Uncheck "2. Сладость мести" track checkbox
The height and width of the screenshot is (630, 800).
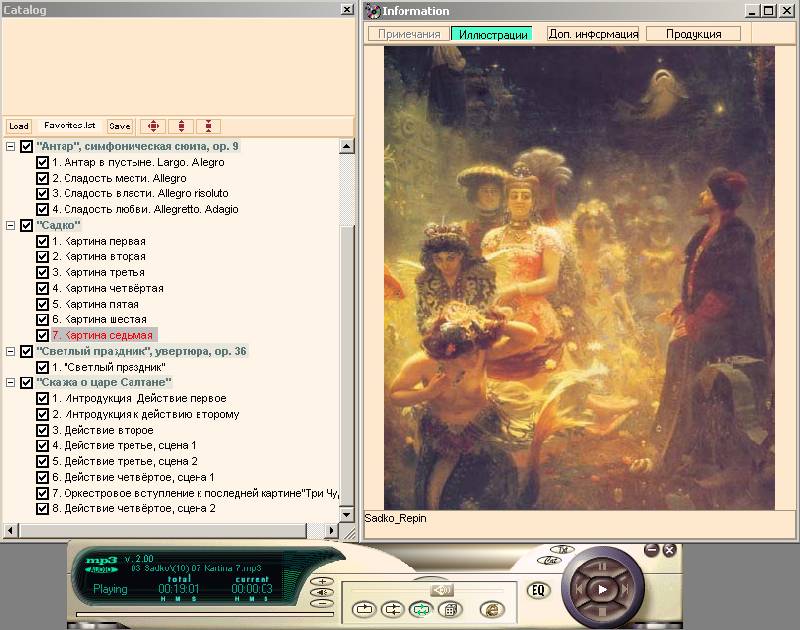click(x=42, y=178)
